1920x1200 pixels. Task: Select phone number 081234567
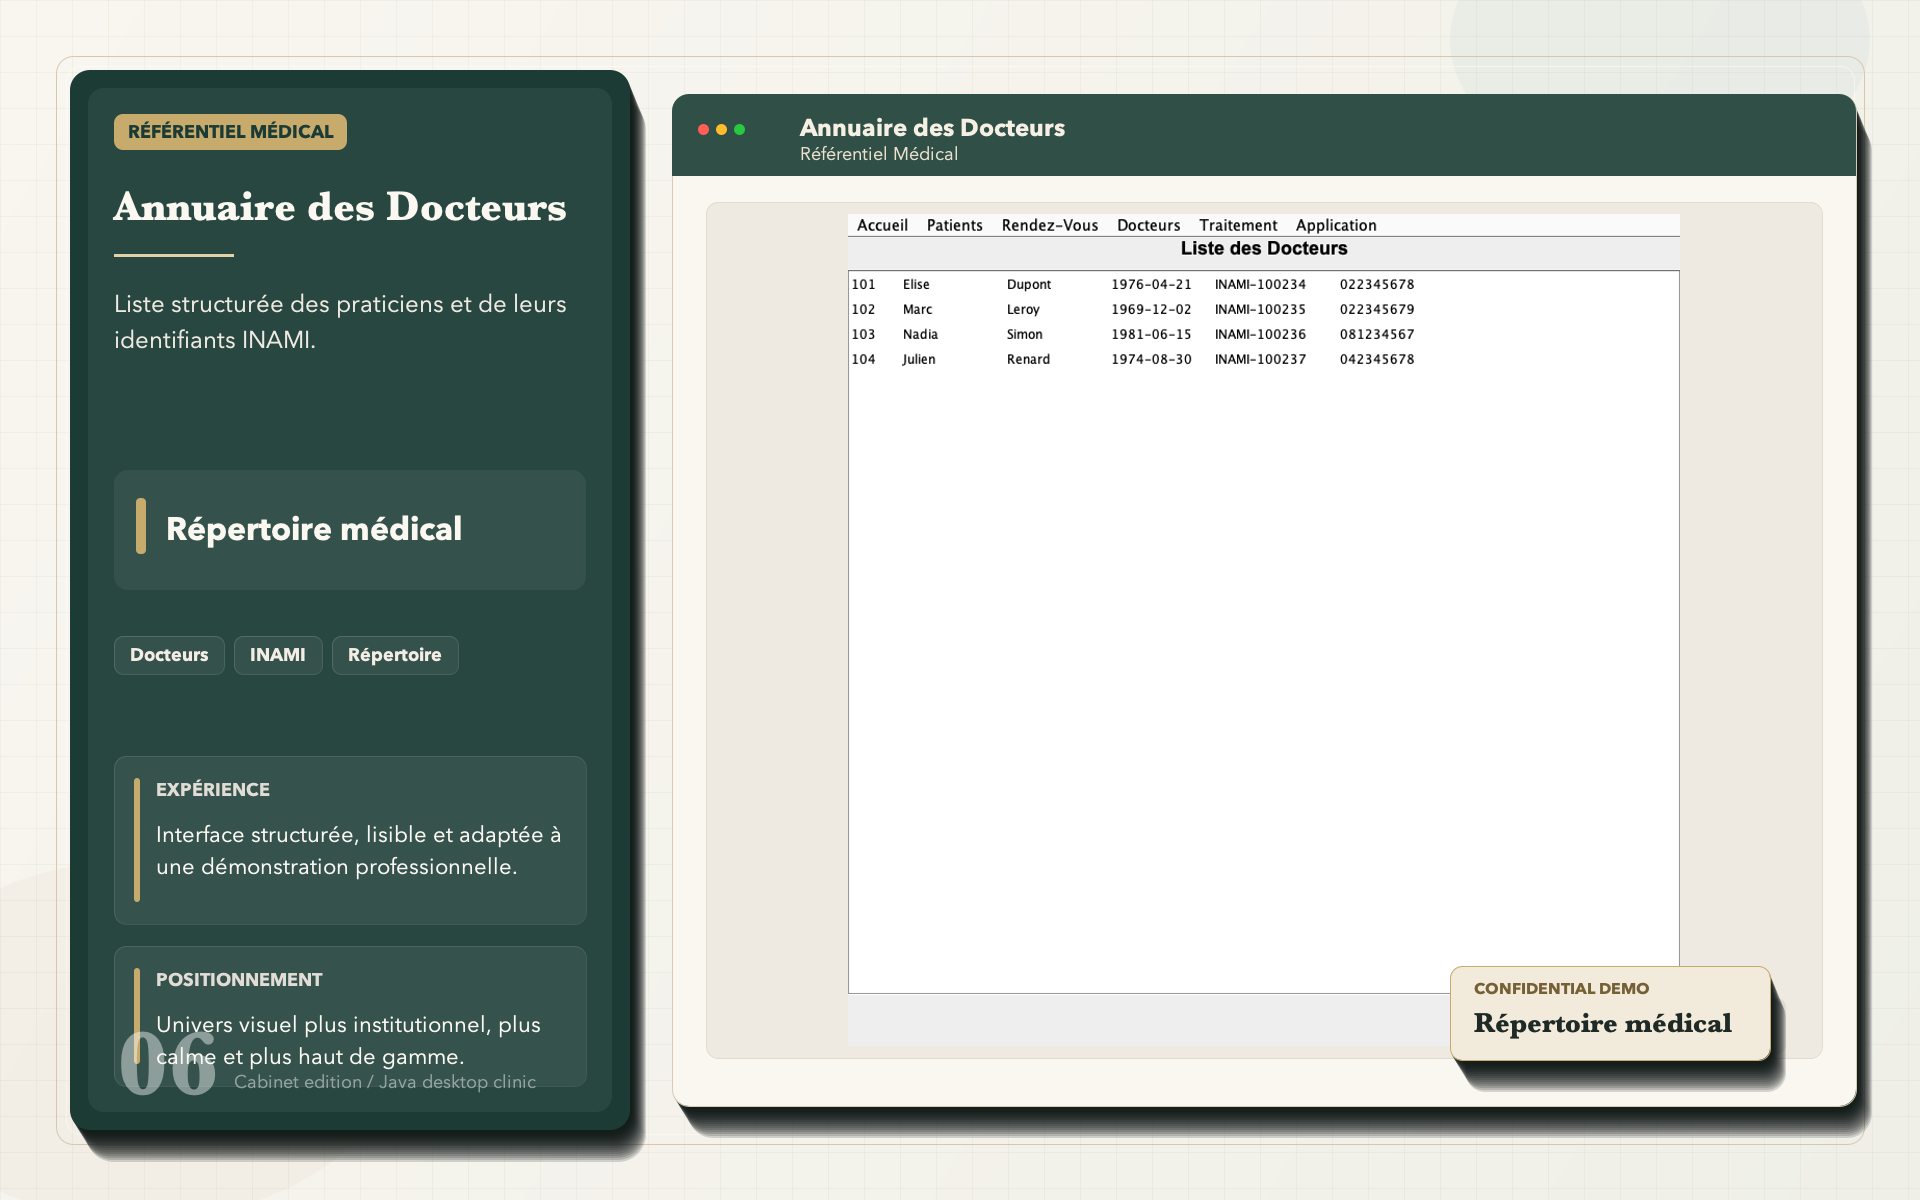[1377, 334]
